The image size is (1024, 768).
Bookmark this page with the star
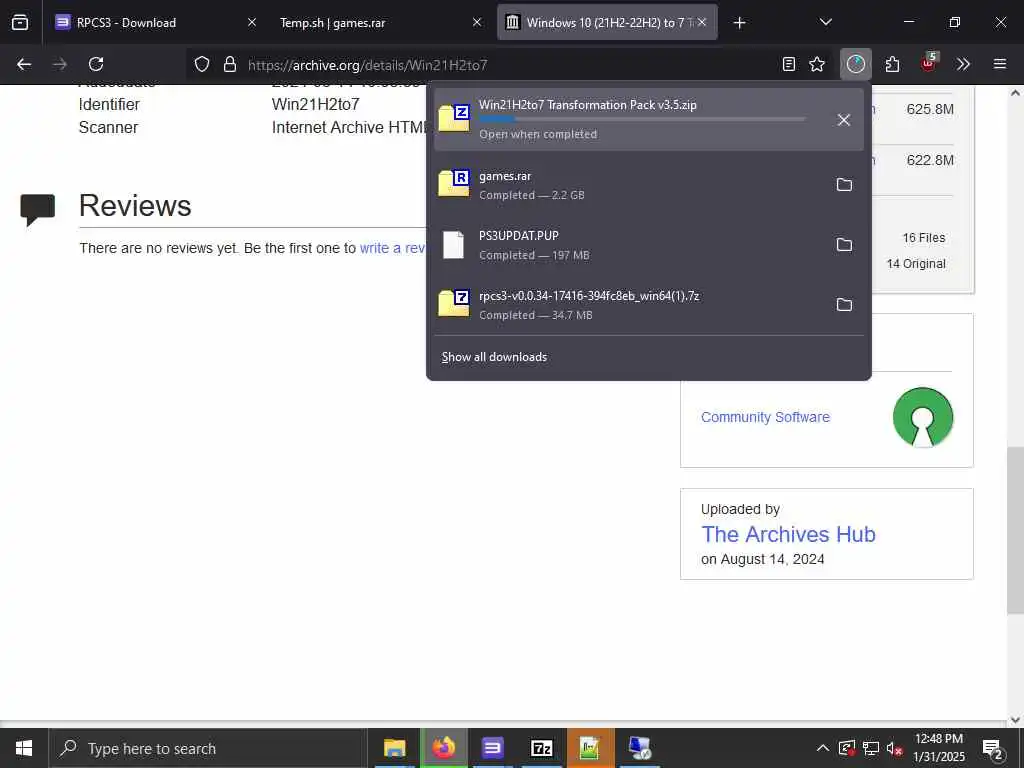[816, 64]
